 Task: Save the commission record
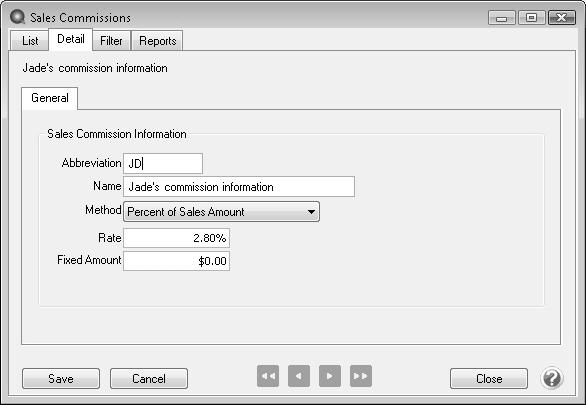[61, 378]
